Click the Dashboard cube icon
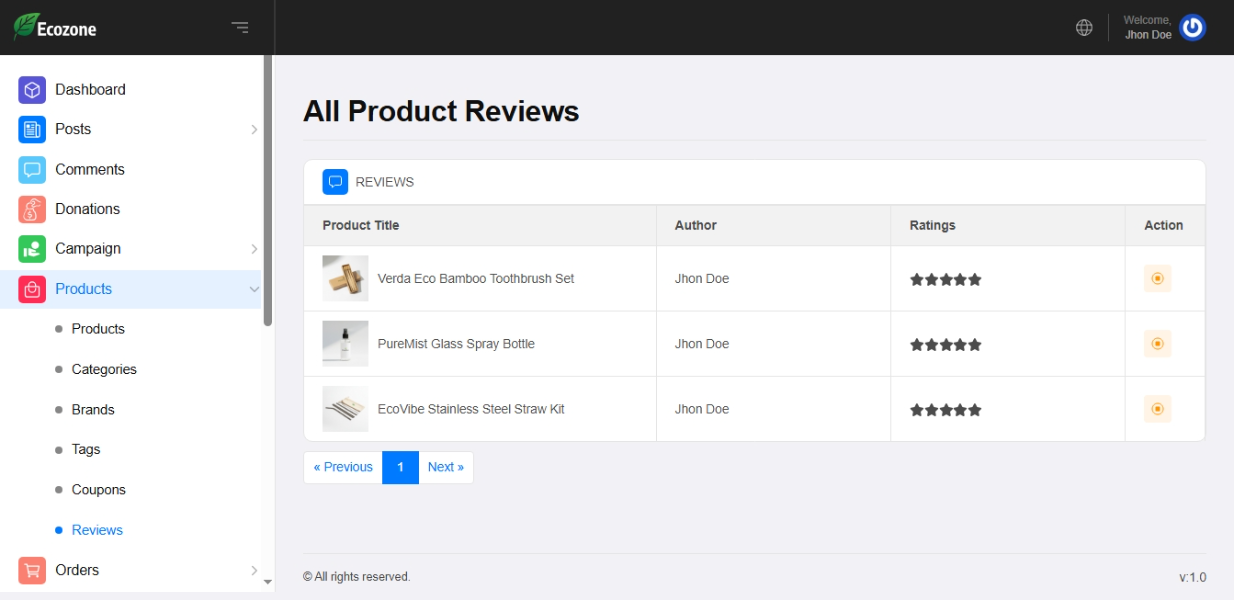The height and width of the screenshot is (600, 1234). pyautogui.click(x=32, y=90)
